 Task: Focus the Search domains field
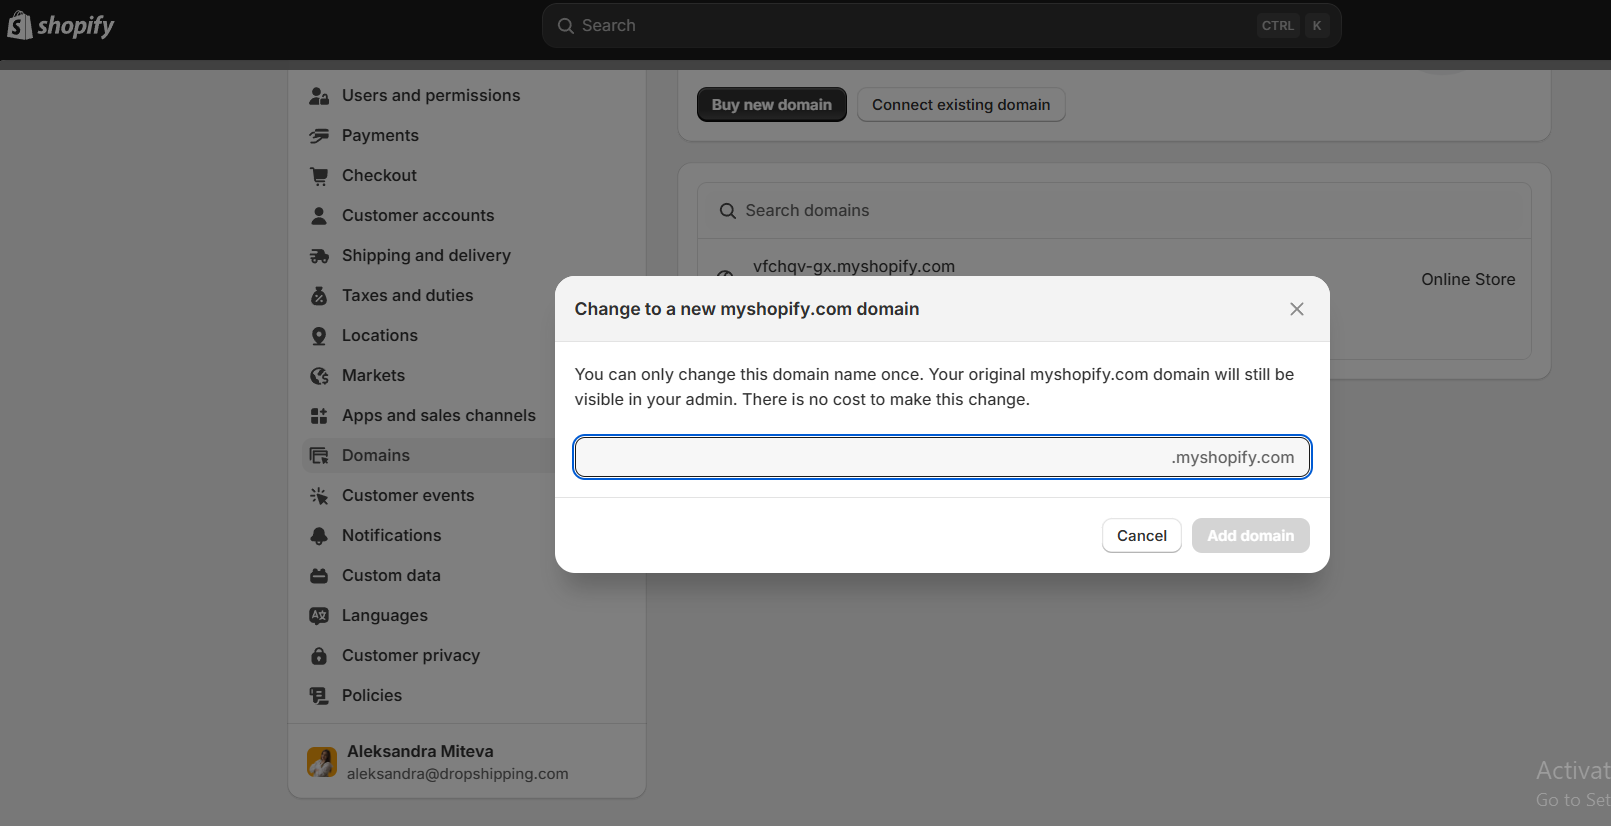1114,211
